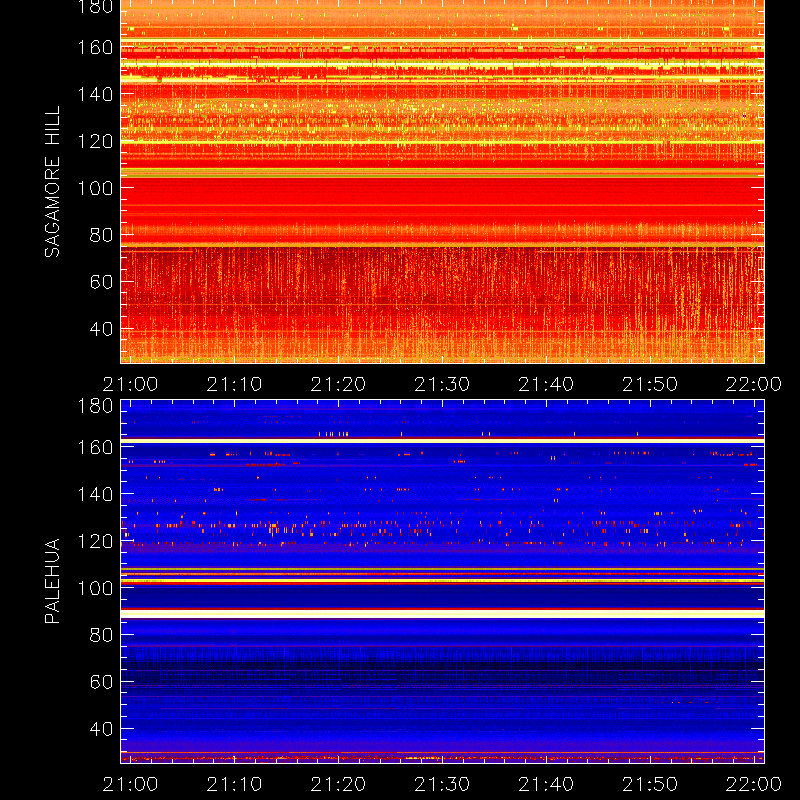Screen dimensions: 800x800
Task: Select the 100 tick label on Palehua plot
Action: (95, 588)
